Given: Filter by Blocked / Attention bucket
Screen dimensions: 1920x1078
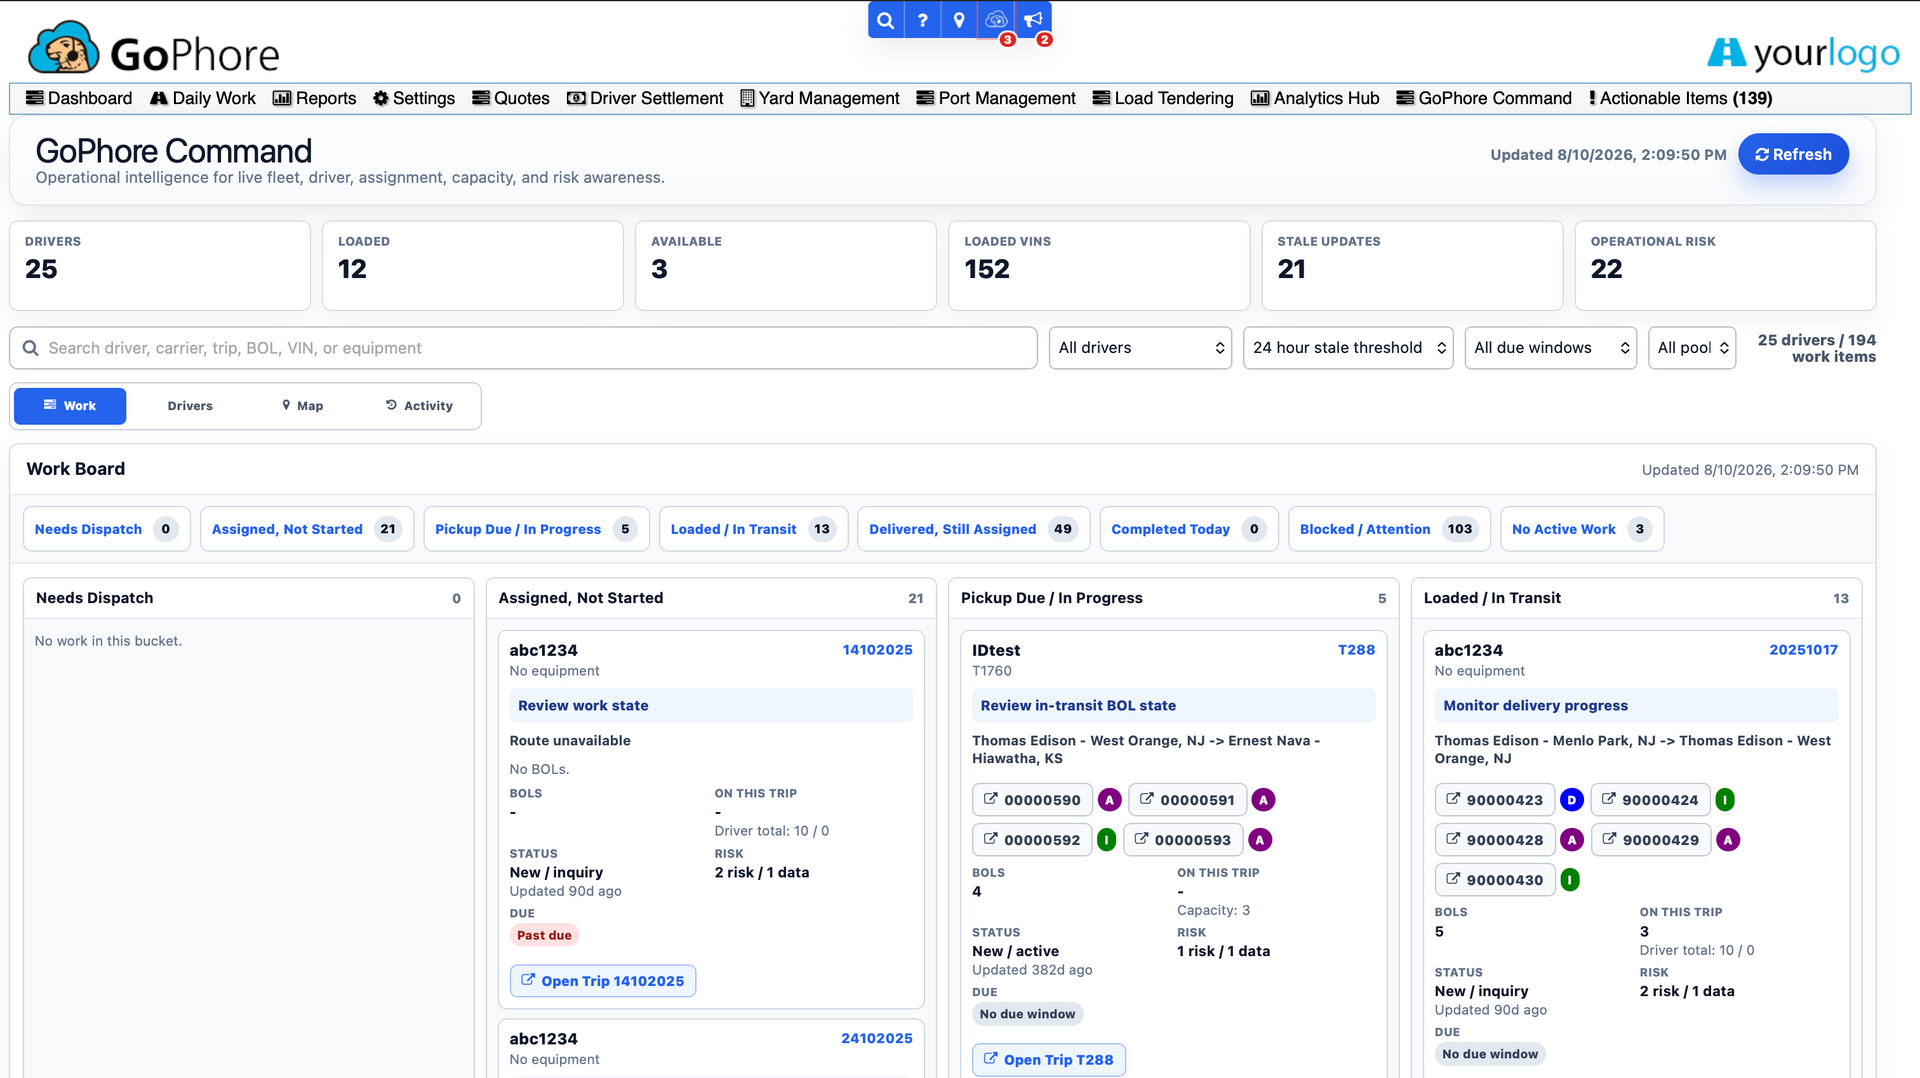Looking at the screenshot, I should coord(1390,529).
